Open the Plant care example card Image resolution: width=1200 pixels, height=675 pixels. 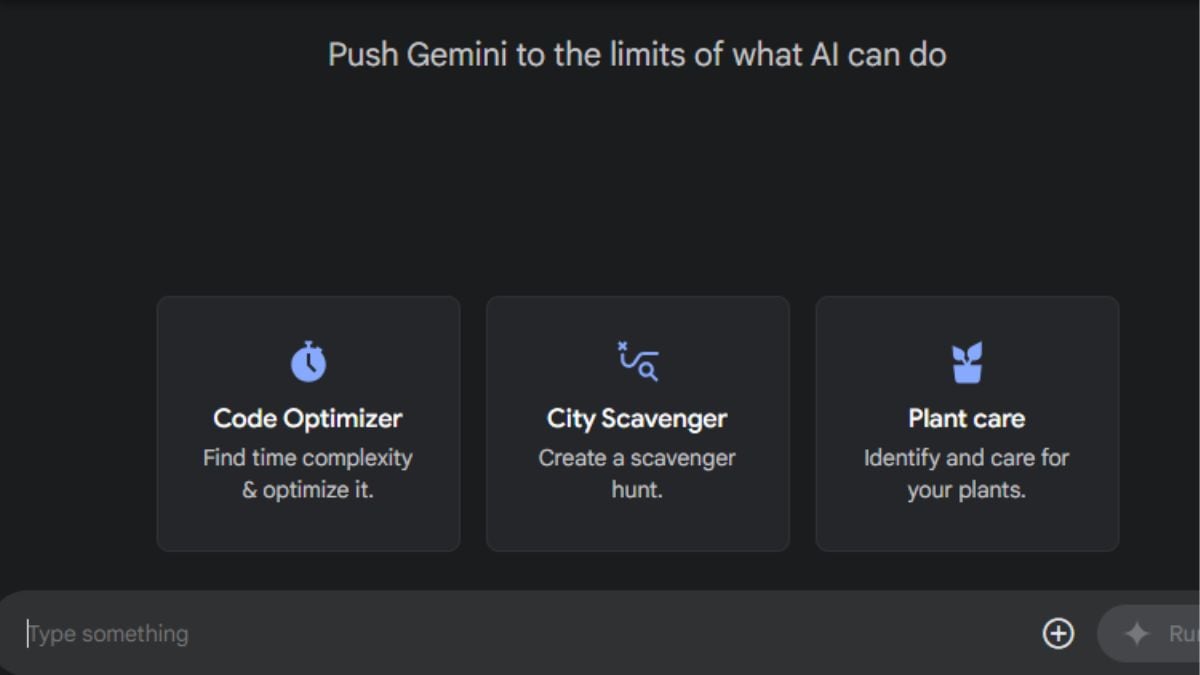[x=966, y=423]
